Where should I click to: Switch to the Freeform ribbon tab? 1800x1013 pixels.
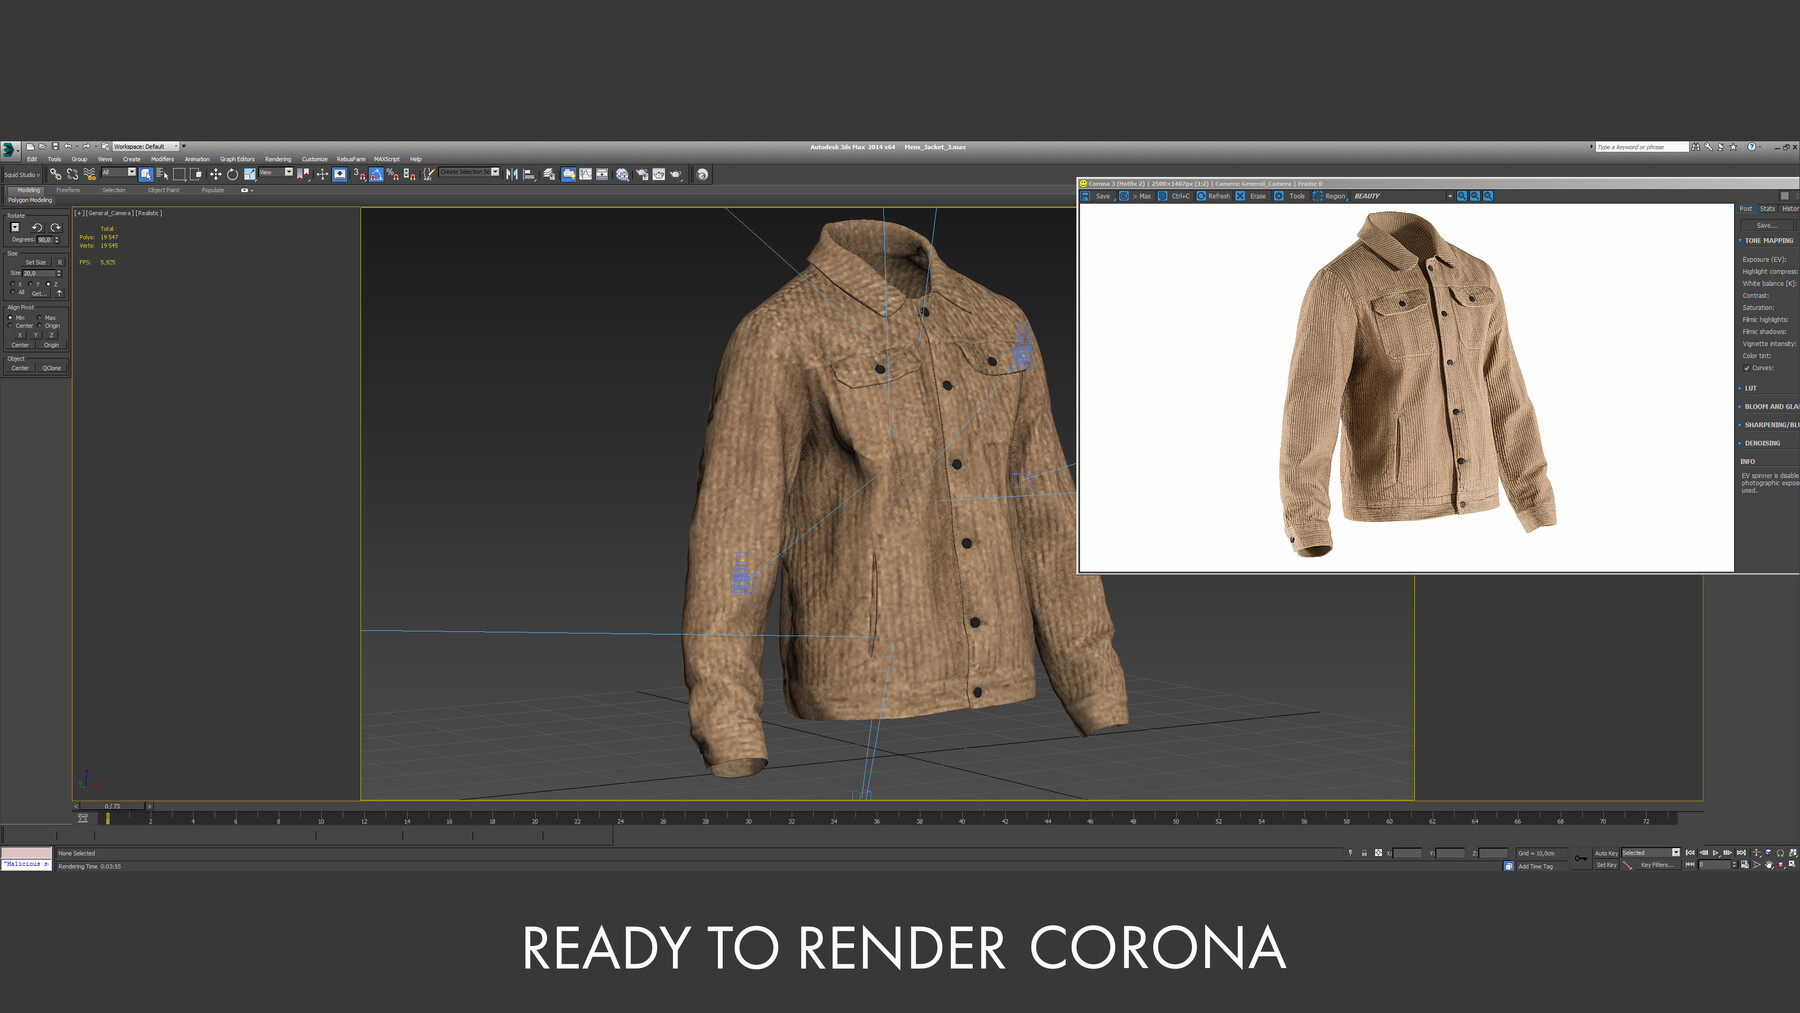[68, 190]
